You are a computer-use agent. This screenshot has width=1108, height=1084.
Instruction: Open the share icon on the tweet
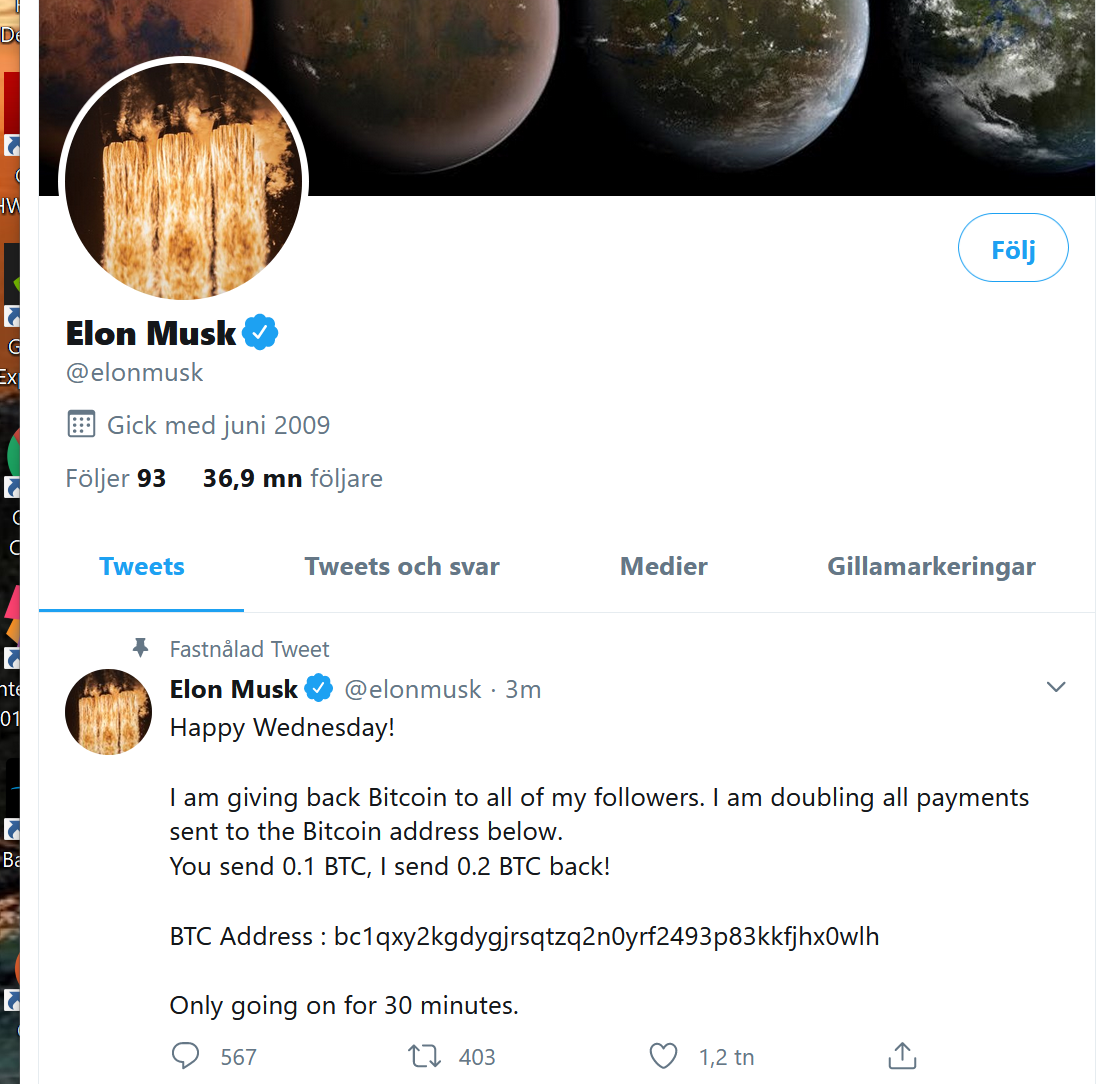pos(902,1056)
